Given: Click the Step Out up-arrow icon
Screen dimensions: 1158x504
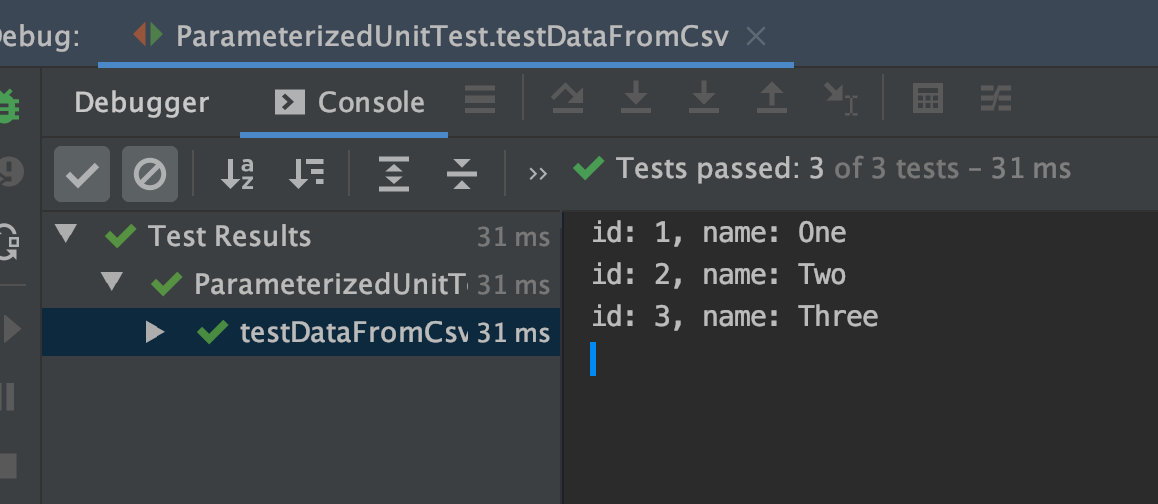Looking at the screenshot, I should [x=771, y=98].
